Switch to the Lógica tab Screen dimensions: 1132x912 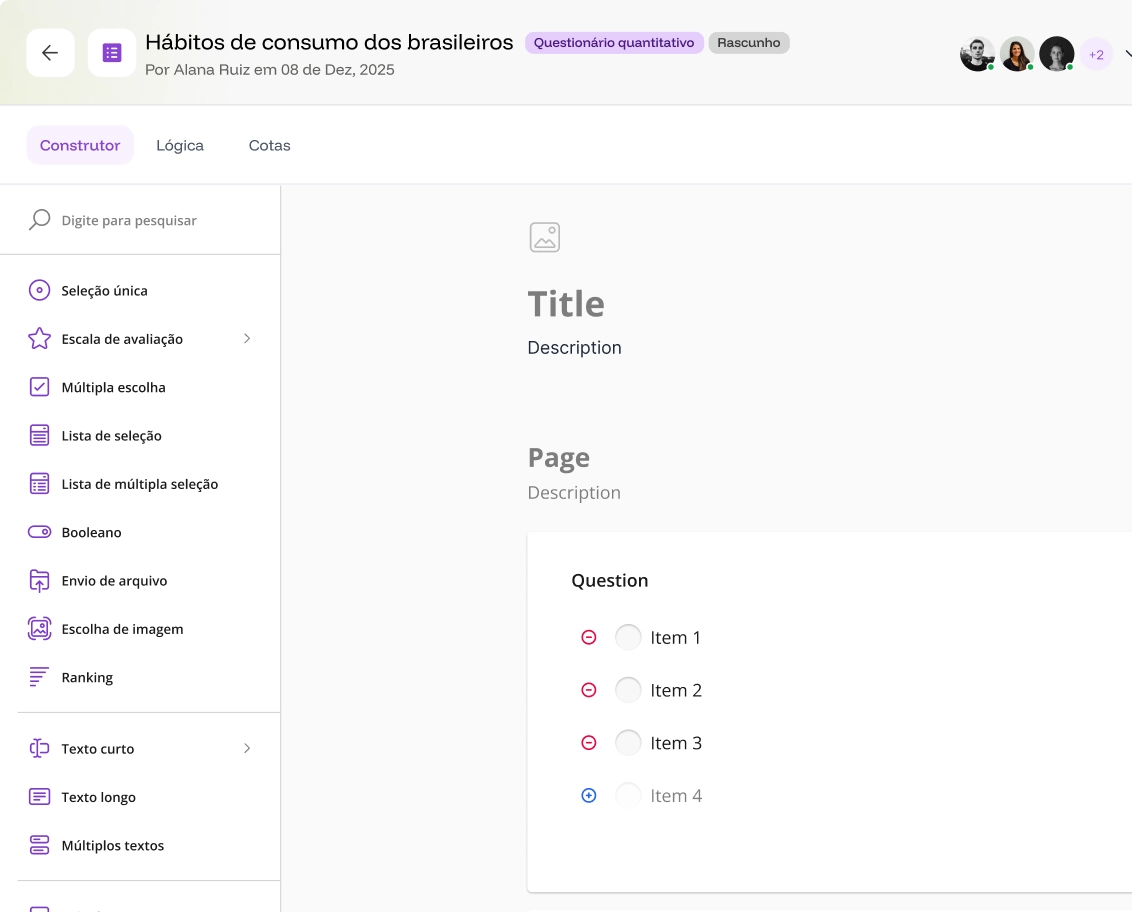pyautogui.click(x=180, y=145)
